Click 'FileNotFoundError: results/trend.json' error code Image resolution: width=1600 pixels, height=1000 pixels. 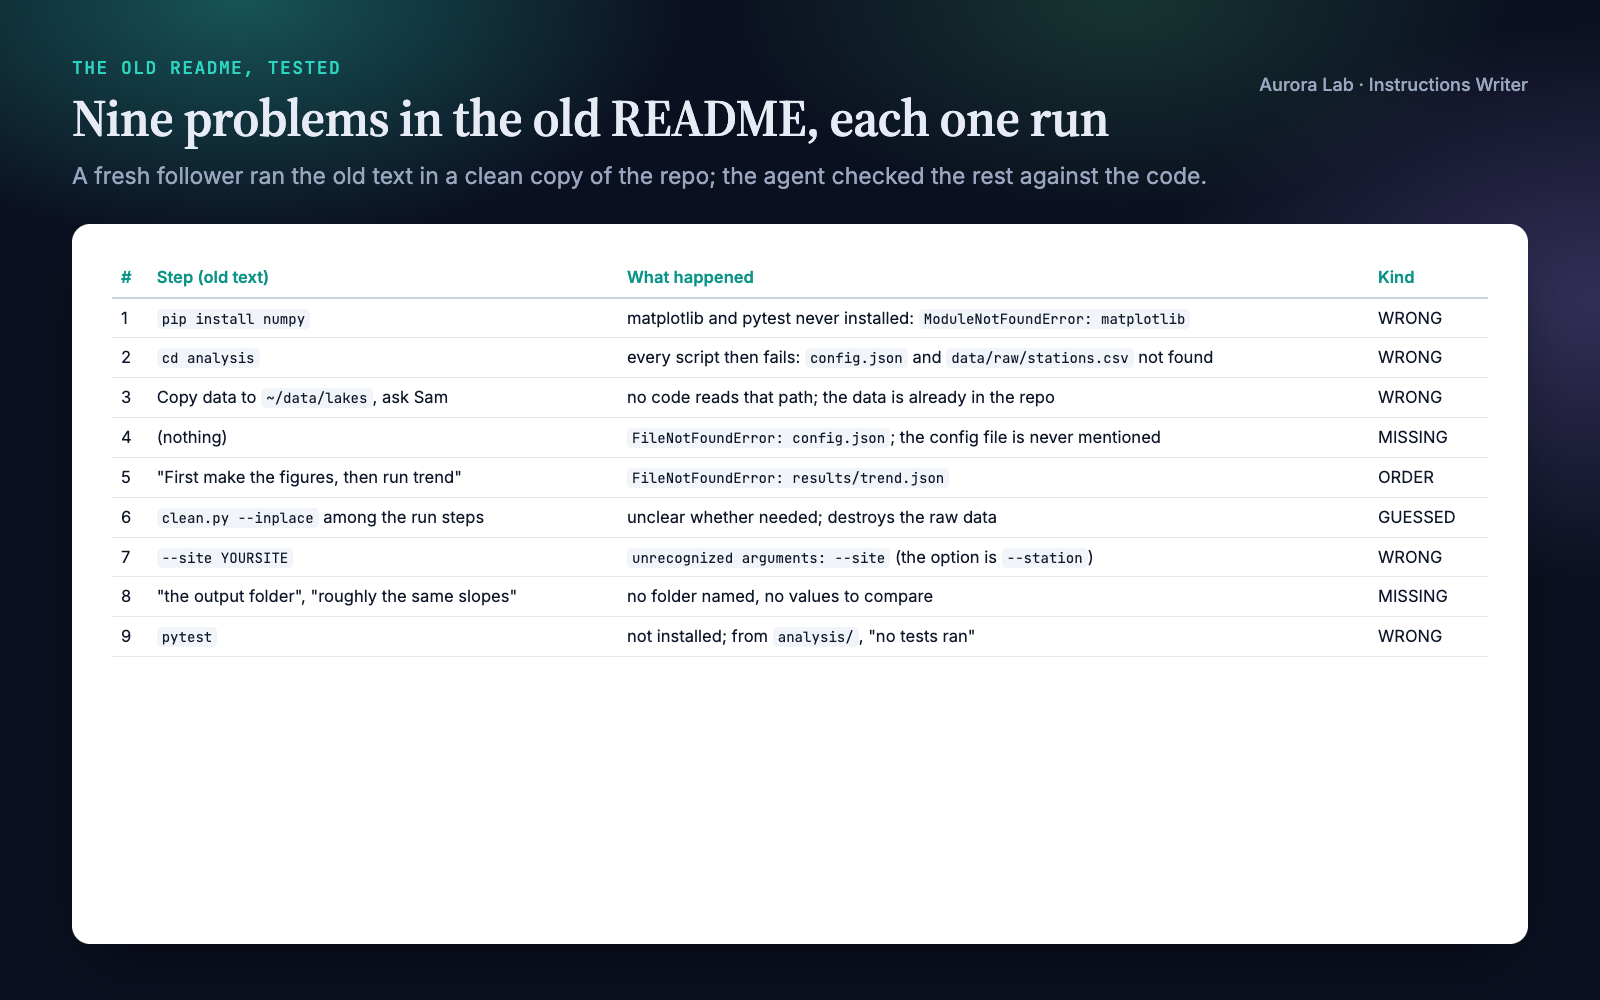click(x=788, y=478)
